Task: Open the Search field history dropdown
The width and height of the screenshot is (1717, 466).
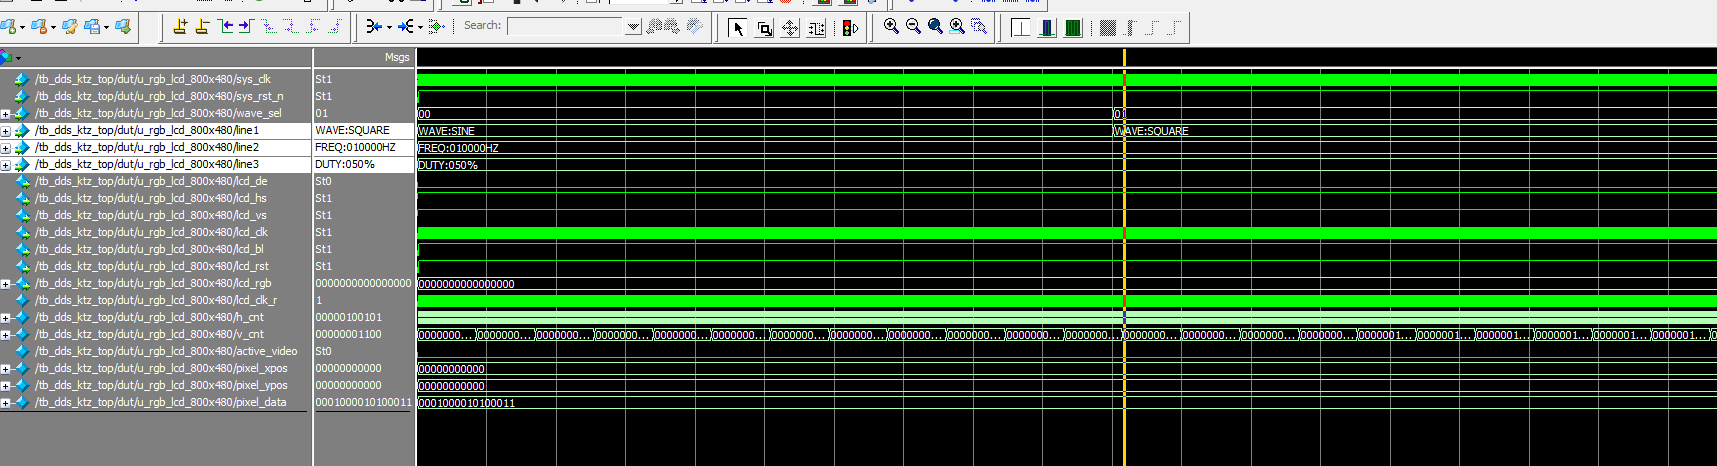Action: tap(633, 27)
